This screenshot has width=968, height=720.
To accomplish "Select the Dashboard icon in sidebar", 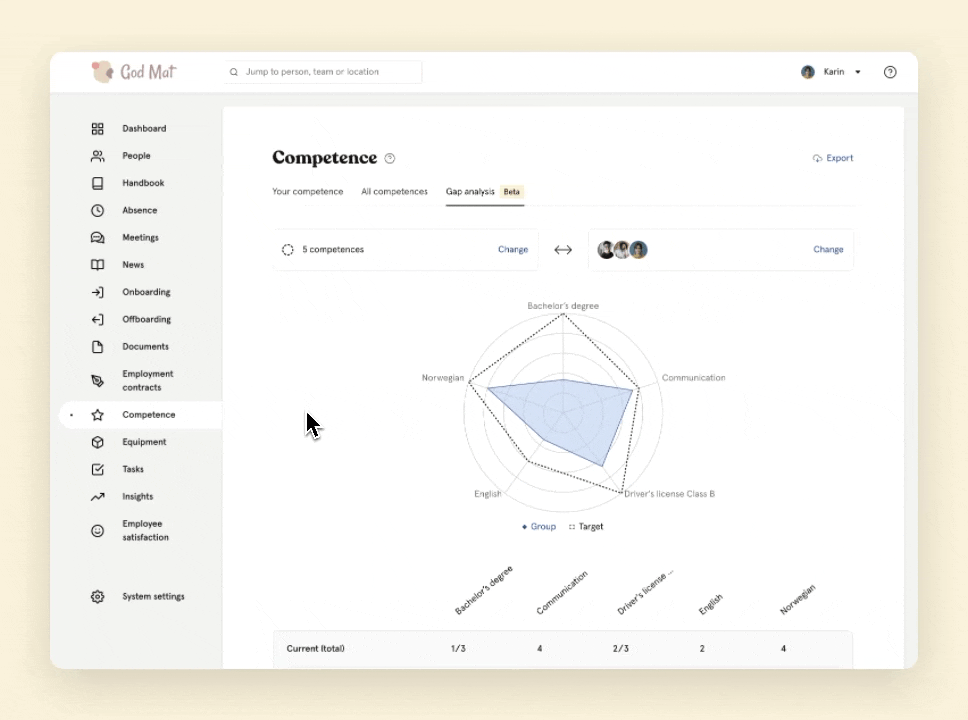I will coord(97,128).
